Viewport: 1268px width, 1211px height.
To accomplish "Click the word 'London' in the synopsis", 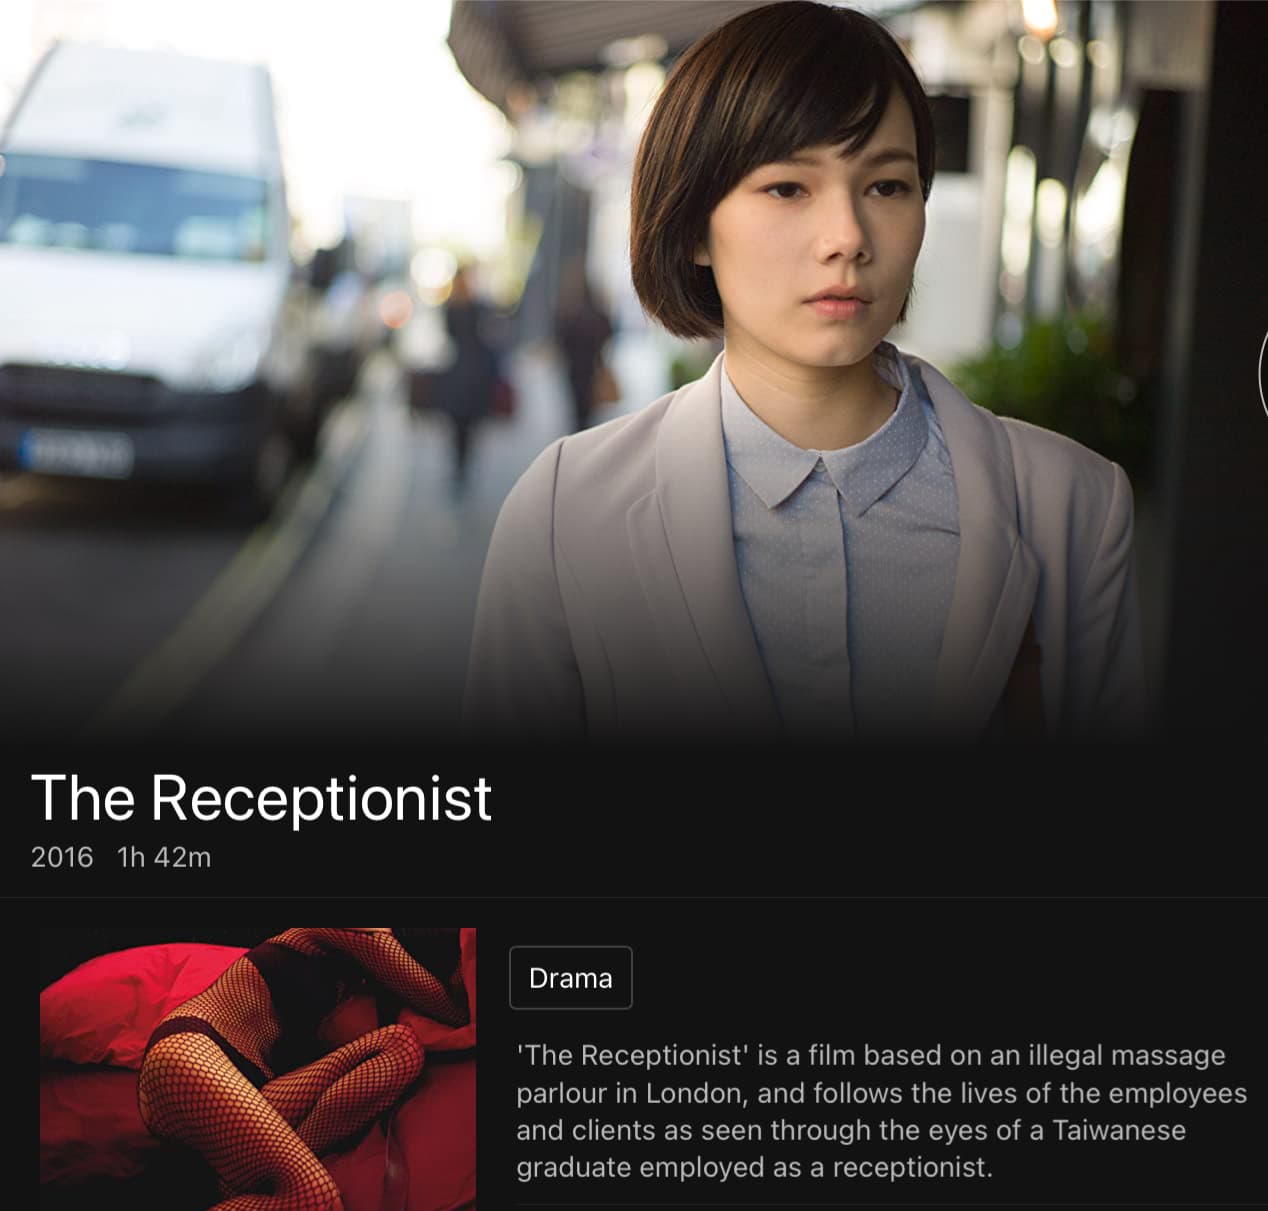I will click(x=697, y=1093).
